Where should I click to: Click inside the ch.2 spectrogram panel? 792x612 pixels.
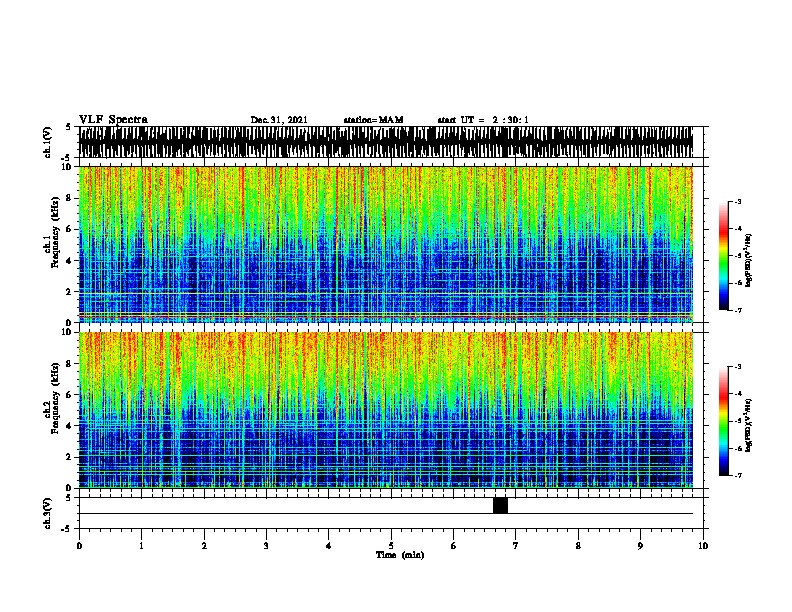click(386, 410)
